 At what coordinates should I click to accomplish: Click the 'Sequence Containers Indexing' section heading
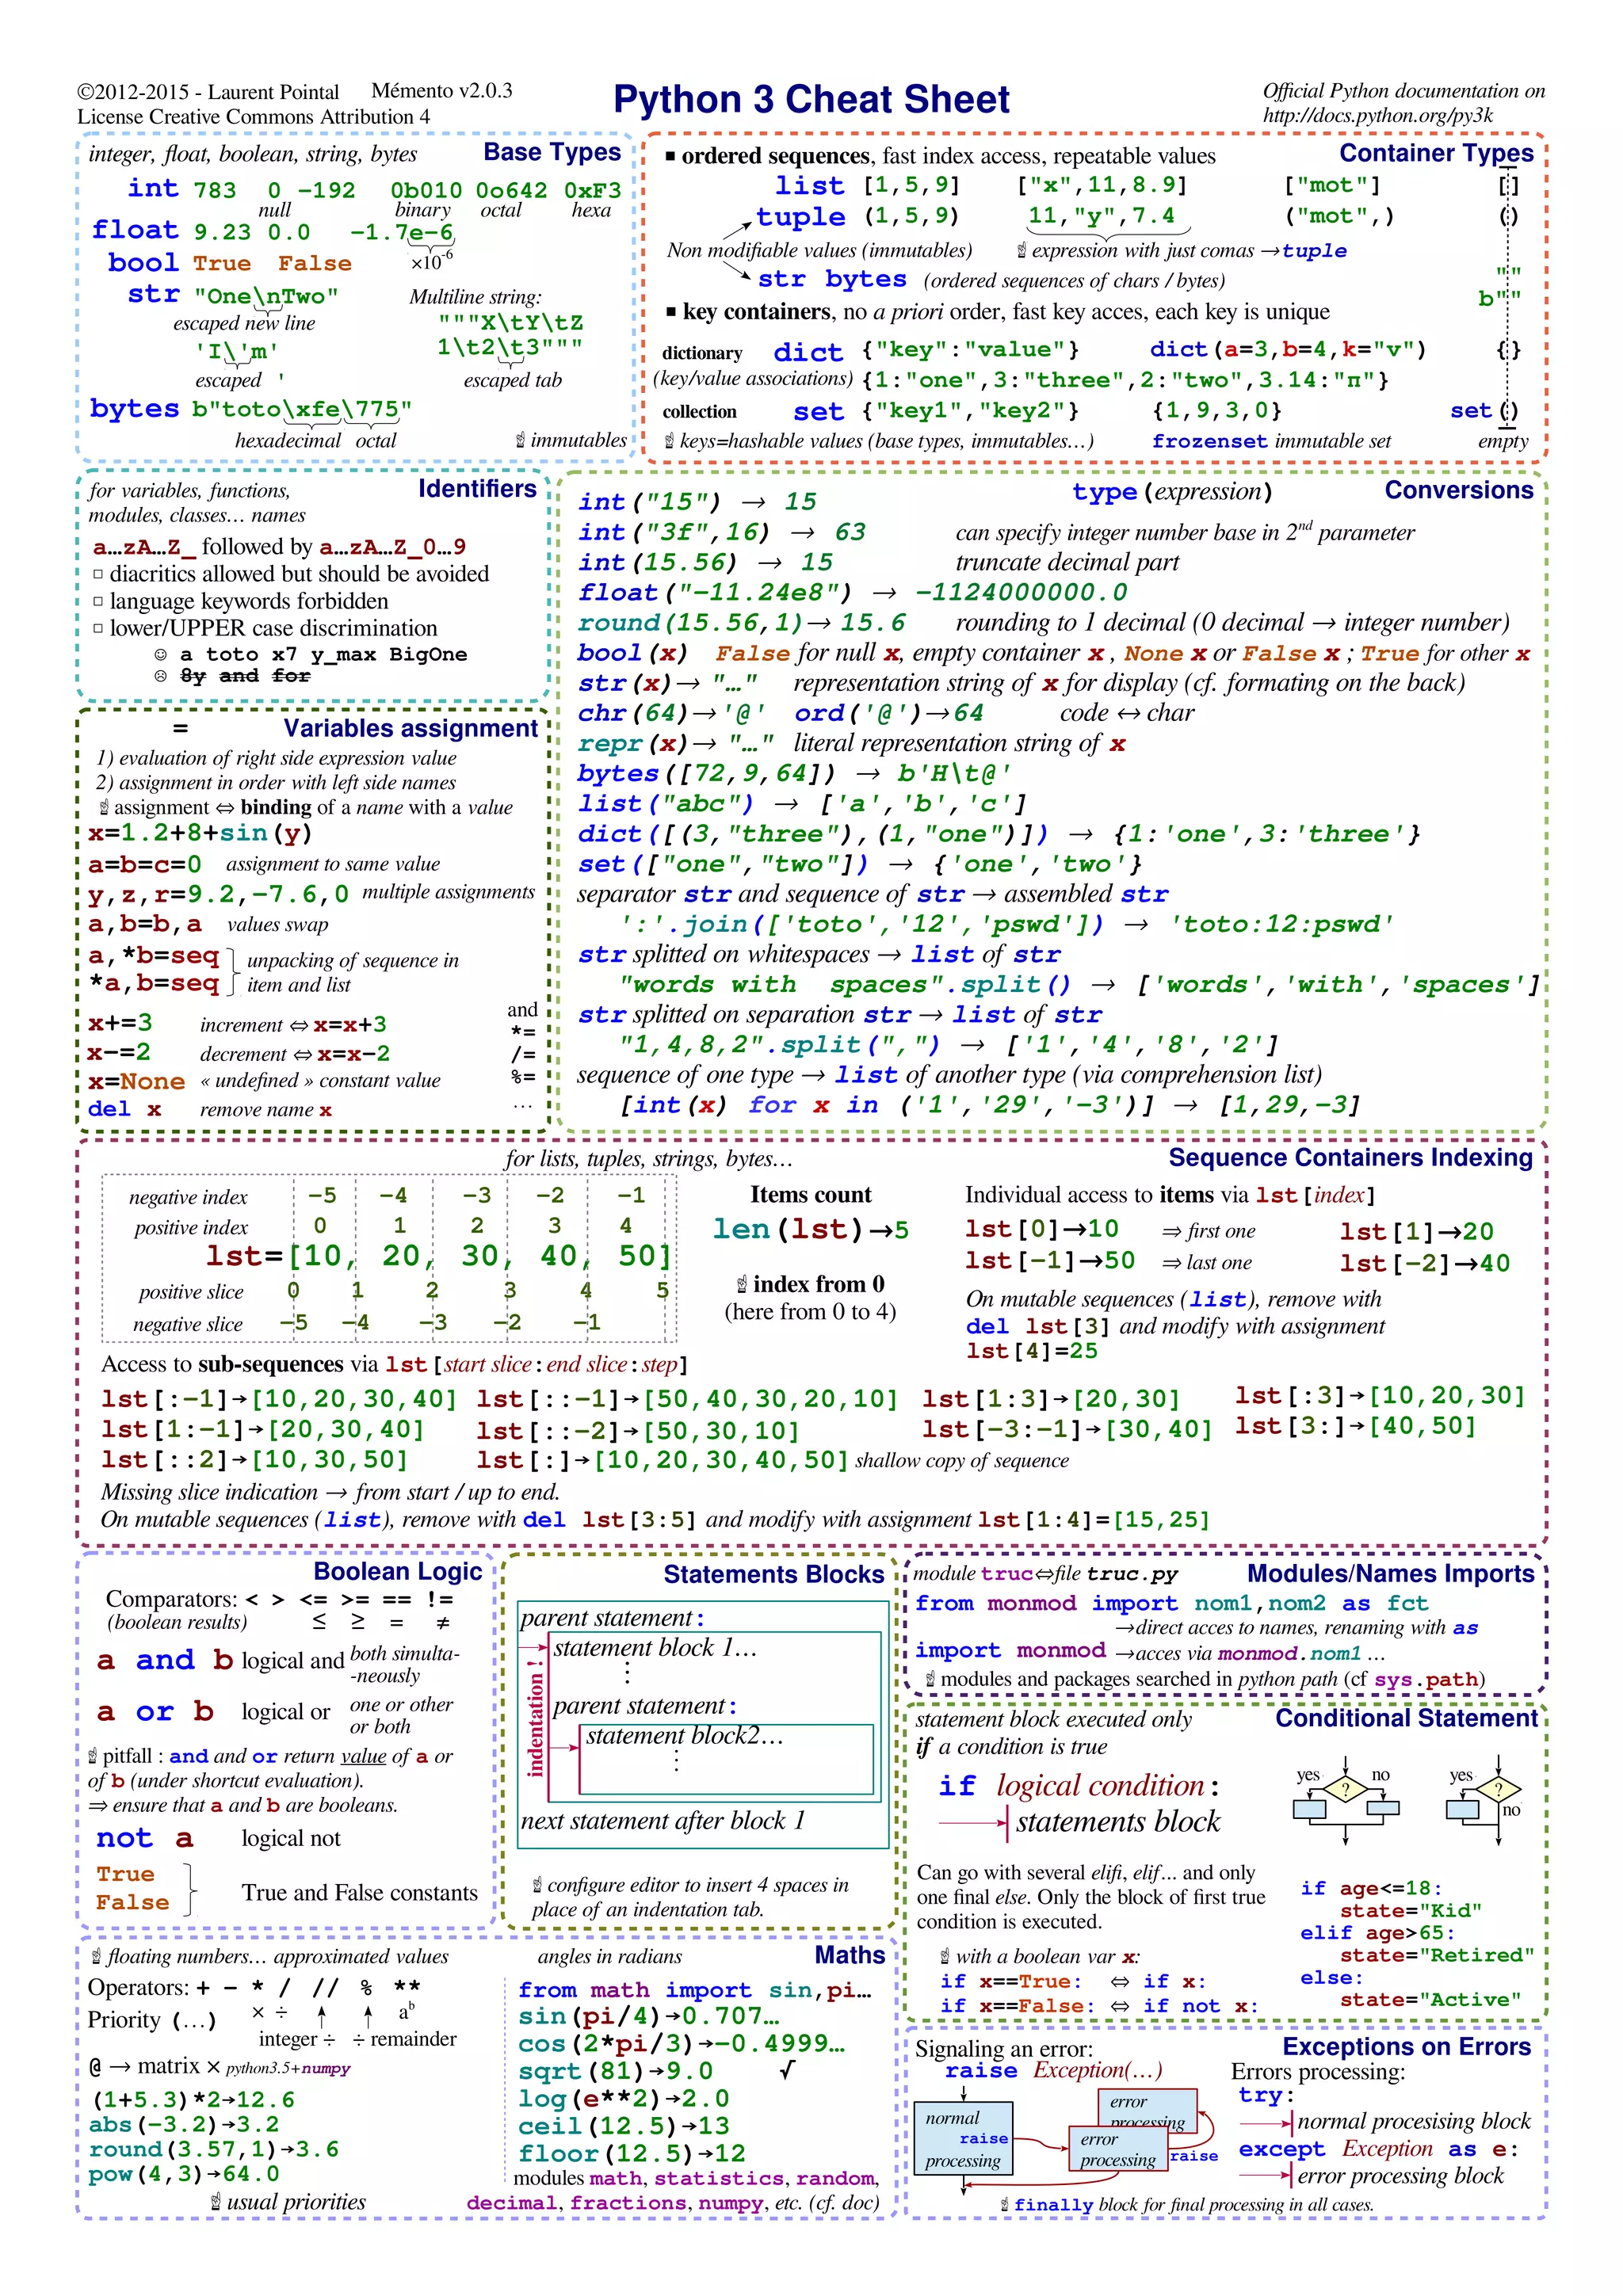coord(1350,1158)
